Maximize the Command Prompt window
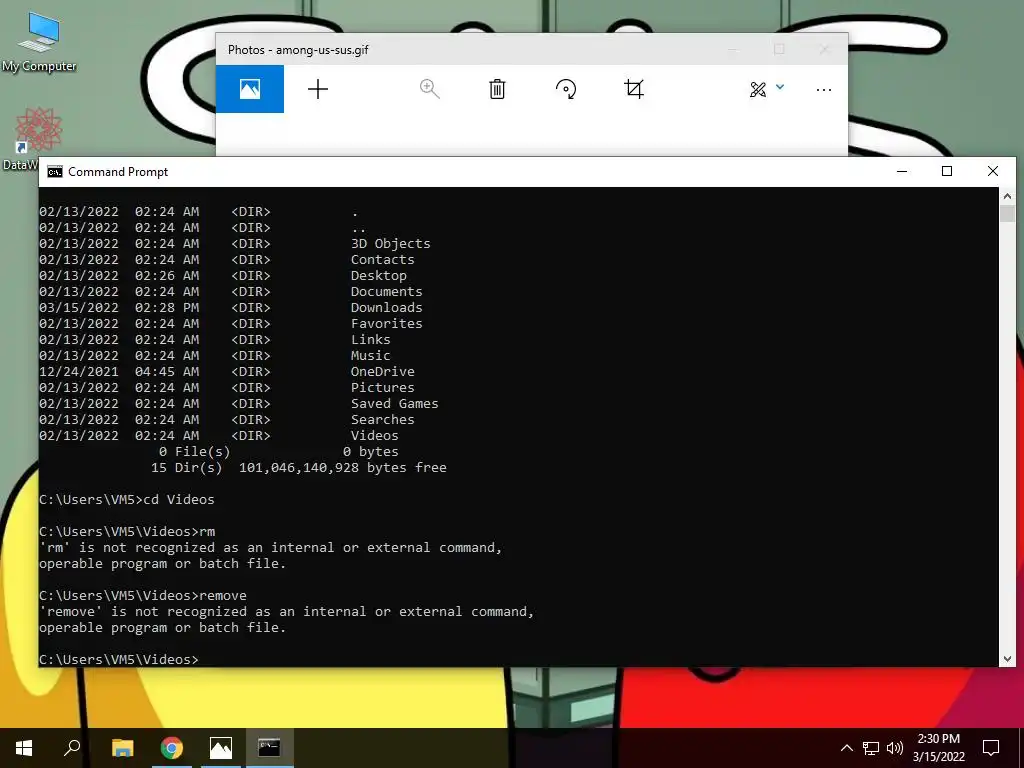Viewport: 1024px width, 768px height. click(947, 171)
